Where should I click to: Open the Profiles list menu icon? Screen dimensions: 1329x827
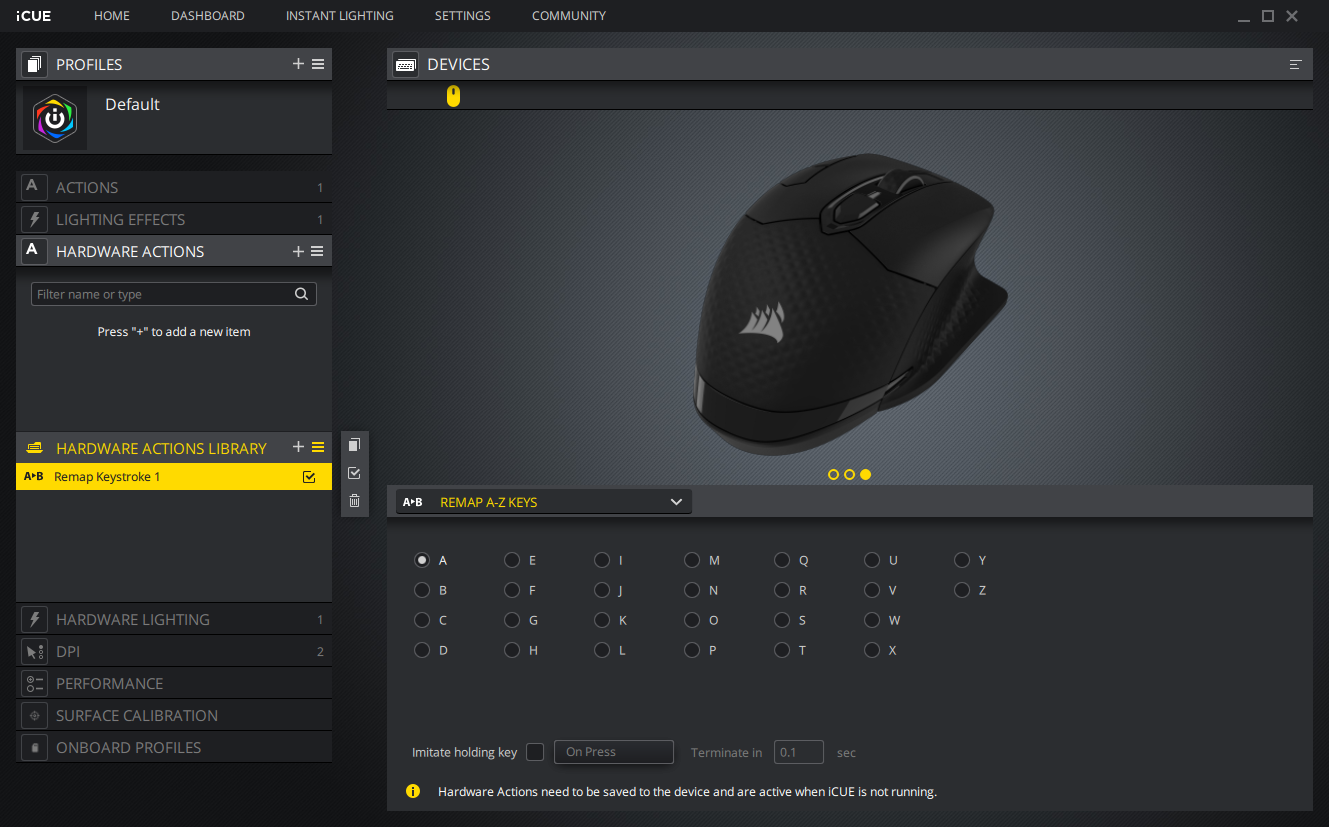318,64
